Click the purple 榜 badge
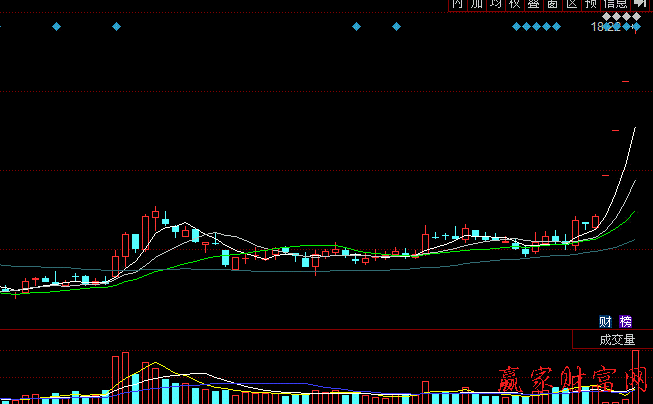The width and height of the screenshot is (653, 404). pyautogui.click(x=626, y=321)
